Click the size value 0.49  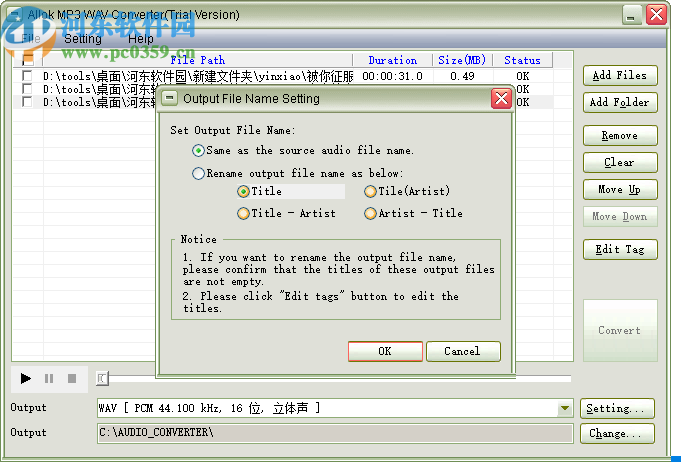(x=462, y=76)
